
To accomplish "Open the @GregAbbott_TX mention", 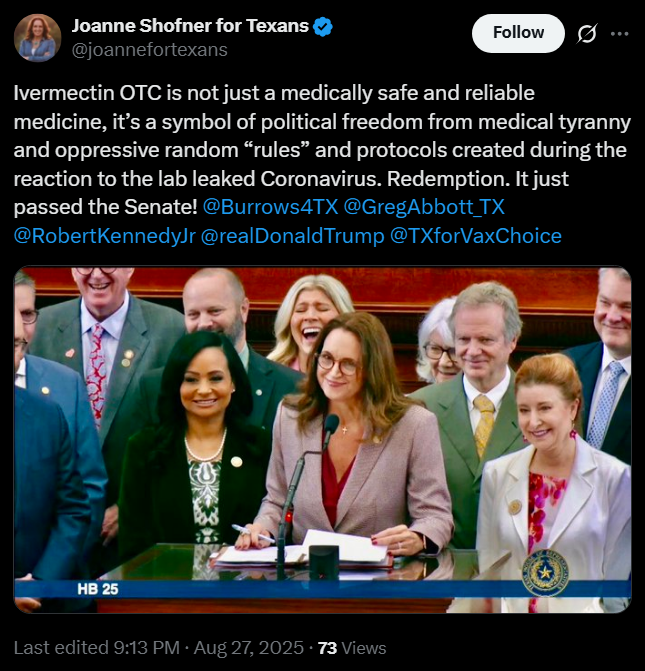I will pyautogui.click(x=424, y=207).
